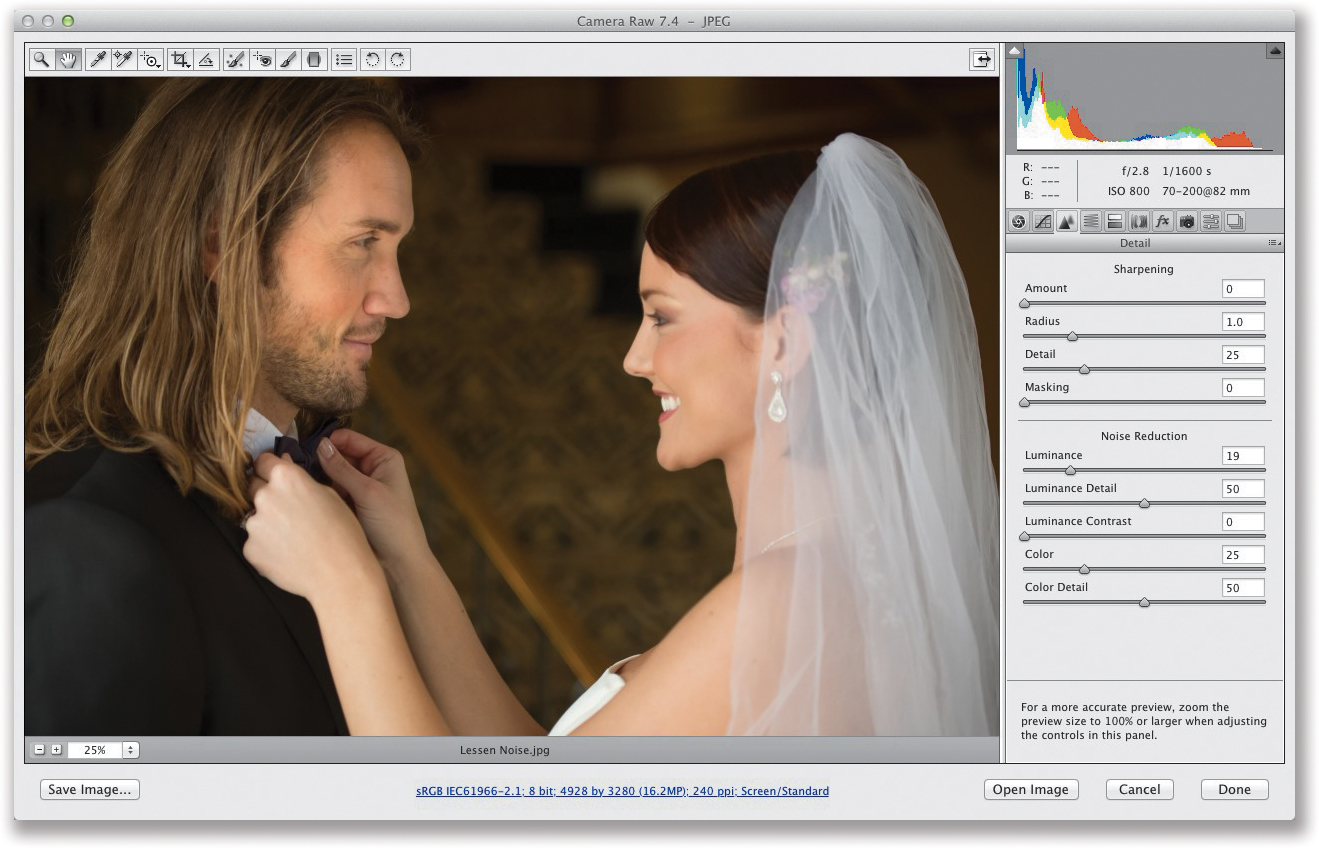Viewport: 1319px width, 848px height.
Task: Click the Sharpening Detail slider handle
Action: pos(1084,369)
